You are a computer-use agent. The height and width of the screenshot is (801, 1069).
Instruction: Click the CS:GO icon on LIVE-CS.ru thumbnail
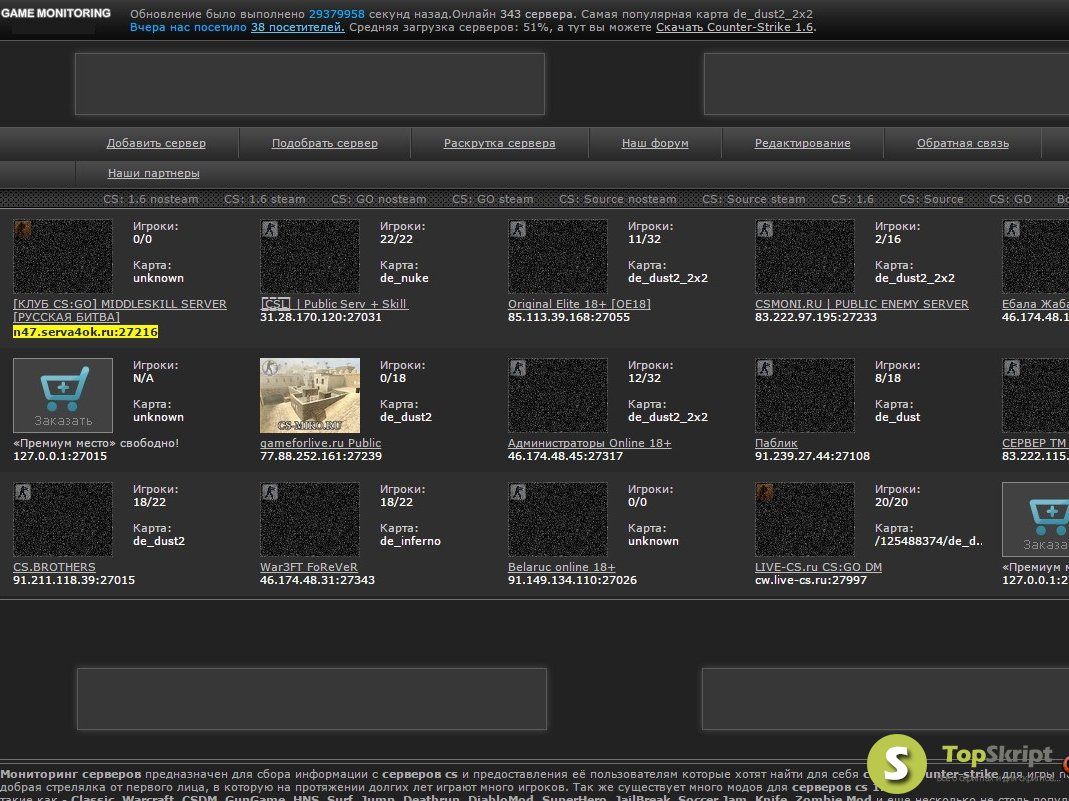pos(765,492)
